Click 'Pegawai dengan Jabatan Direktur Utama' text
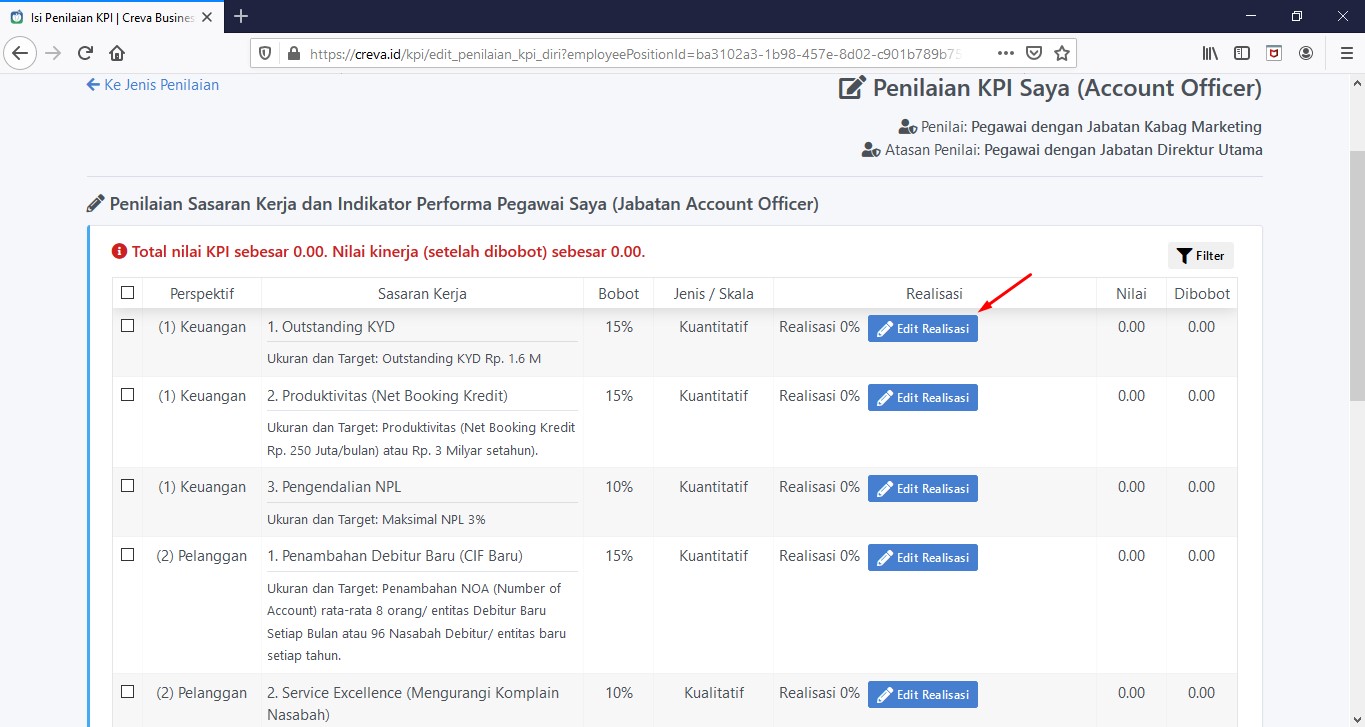This screenshot has width=1365, height=727. (1123, 150)
